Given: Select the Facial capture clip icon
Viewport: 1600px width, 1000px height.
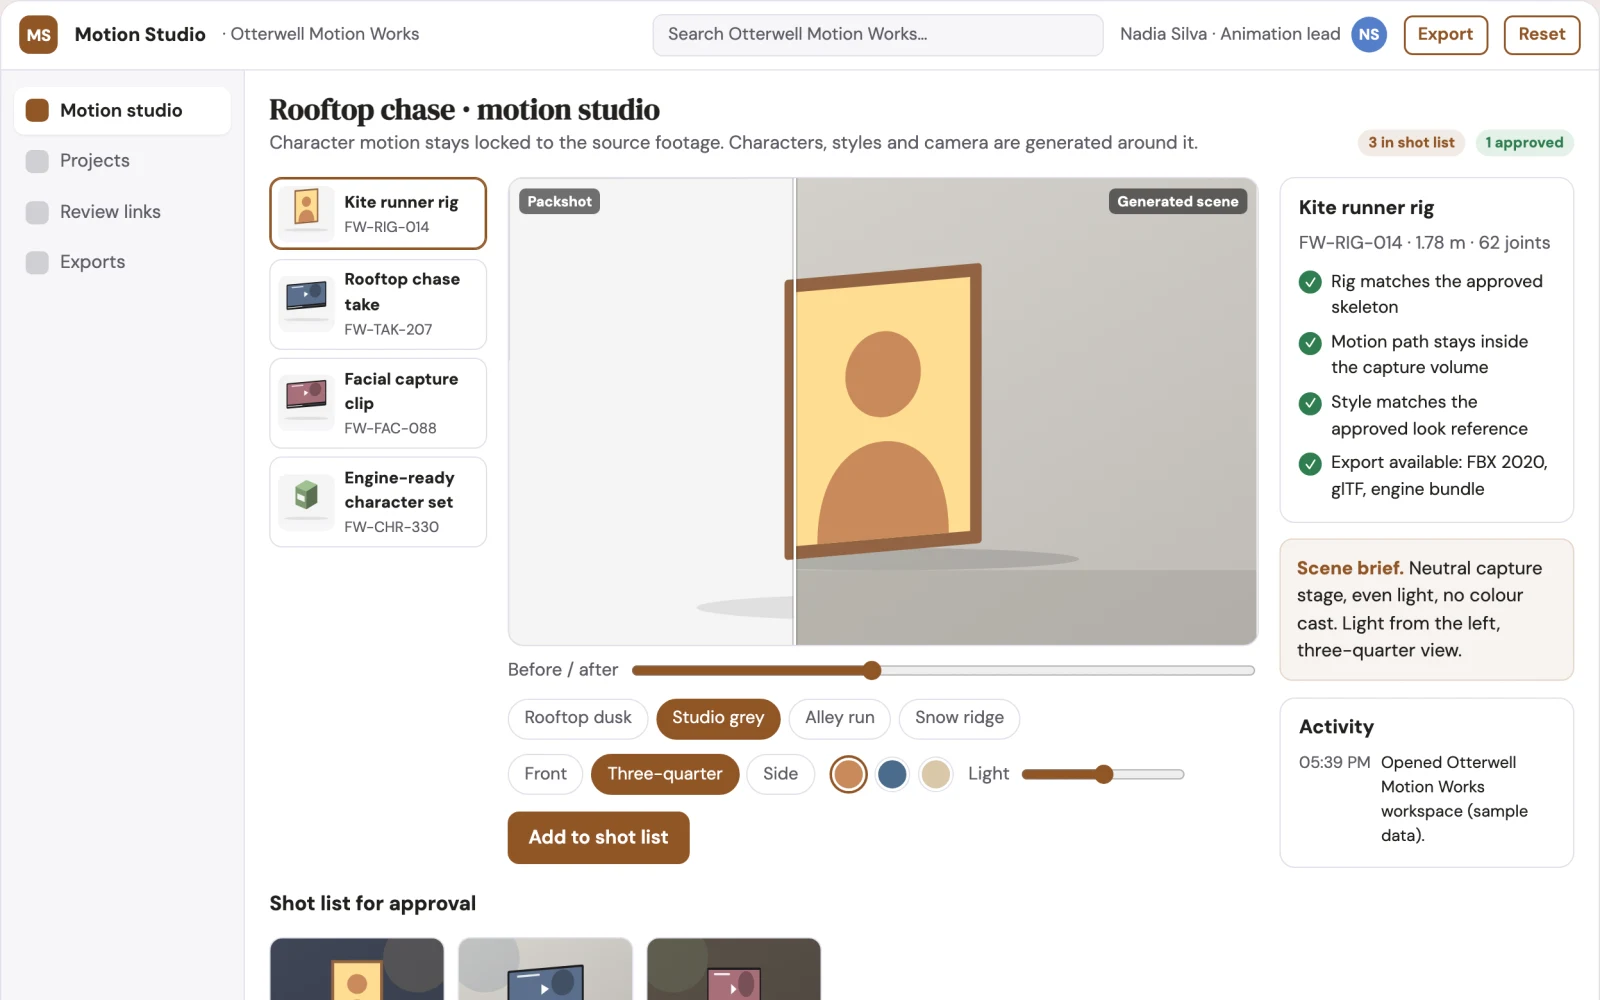Looking at the screenshot, I should click(x=306, y=402).
